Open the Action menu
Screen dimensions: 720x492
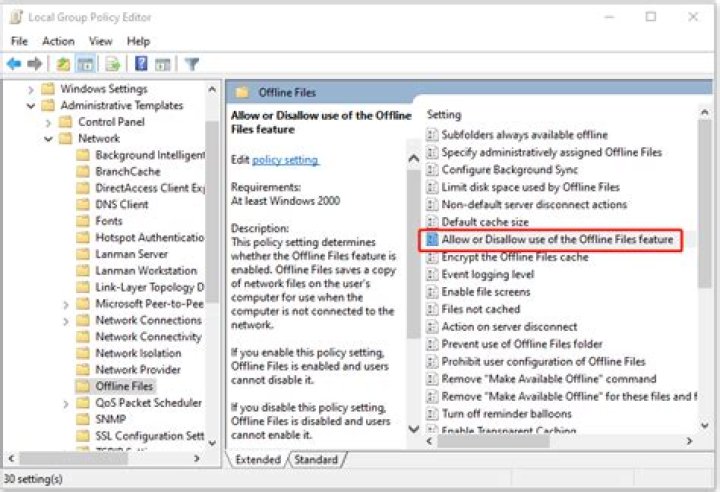58,41
